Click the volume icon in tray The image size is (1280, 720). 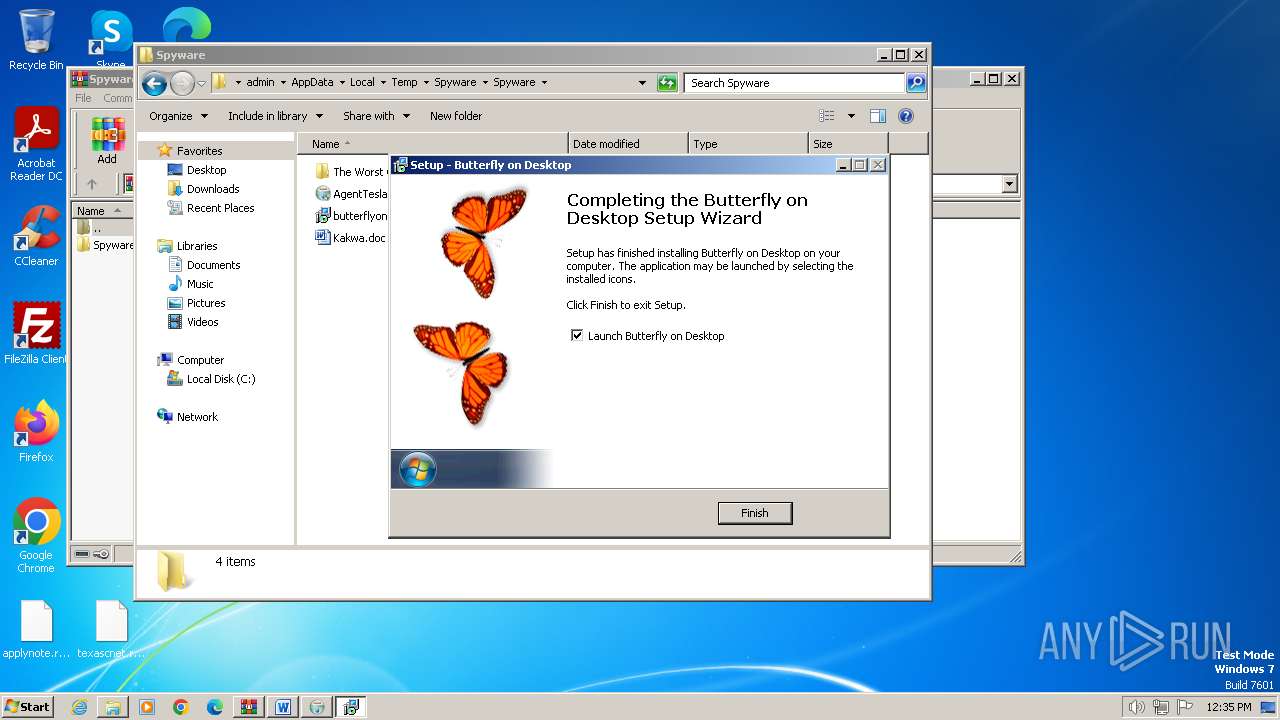[x=1136, y=707]
